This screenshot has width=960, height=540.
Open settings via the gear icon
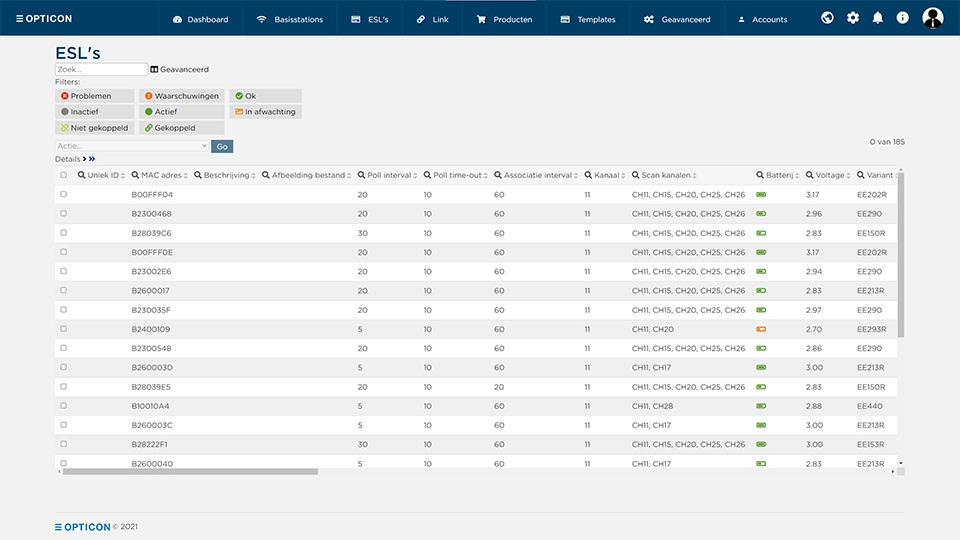(x=853, y=18)
